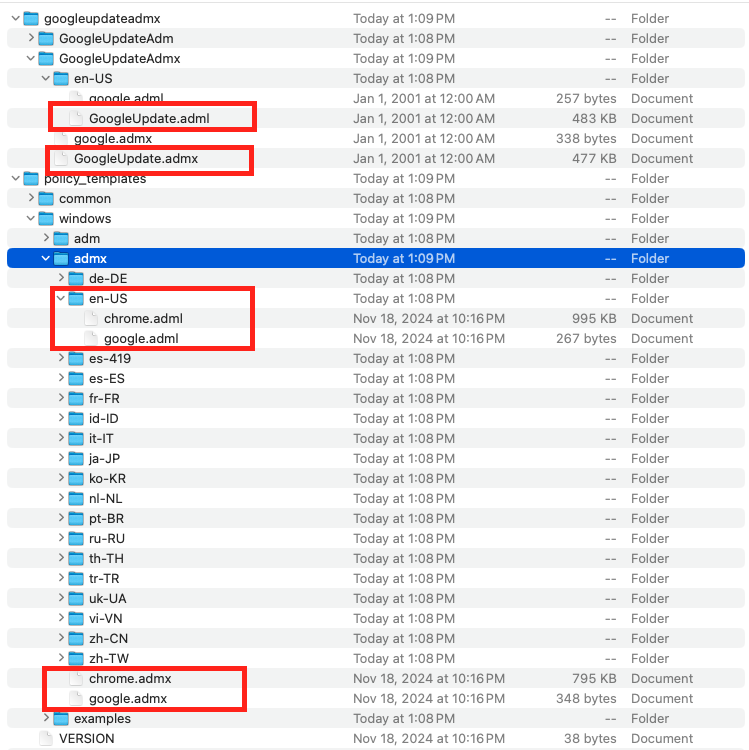The width and height of the screenshot is (749, 750).
Task: Click the 795 KB size value
Action: [x=594, y=679]
